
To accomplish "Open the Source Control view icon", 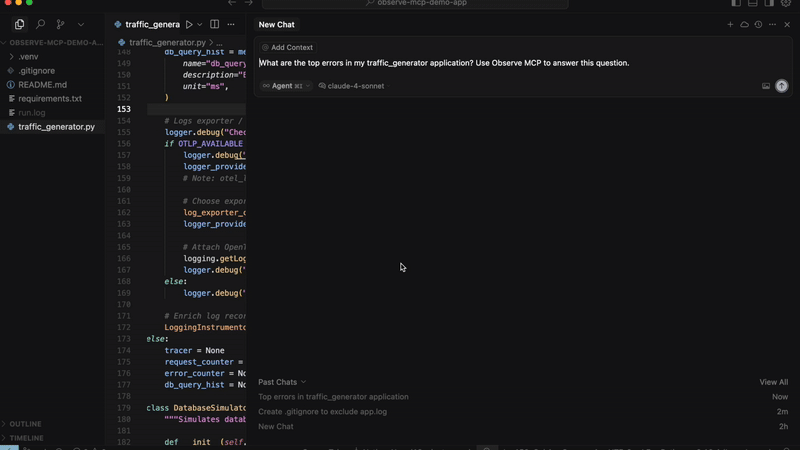I will pyautogui.click(x=60, y=24).
